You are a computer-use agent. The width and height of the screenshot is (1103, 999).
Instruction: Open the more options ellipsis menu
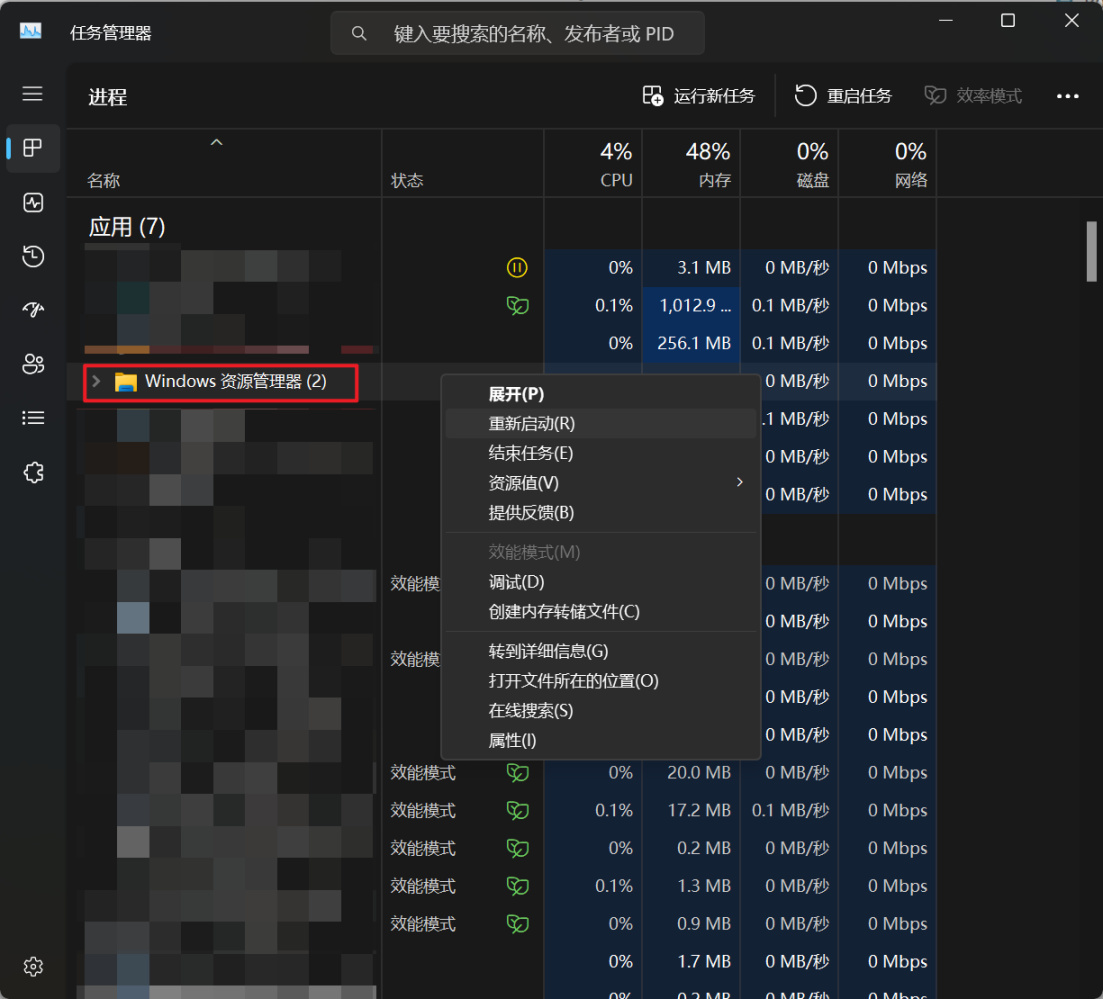1067,96
